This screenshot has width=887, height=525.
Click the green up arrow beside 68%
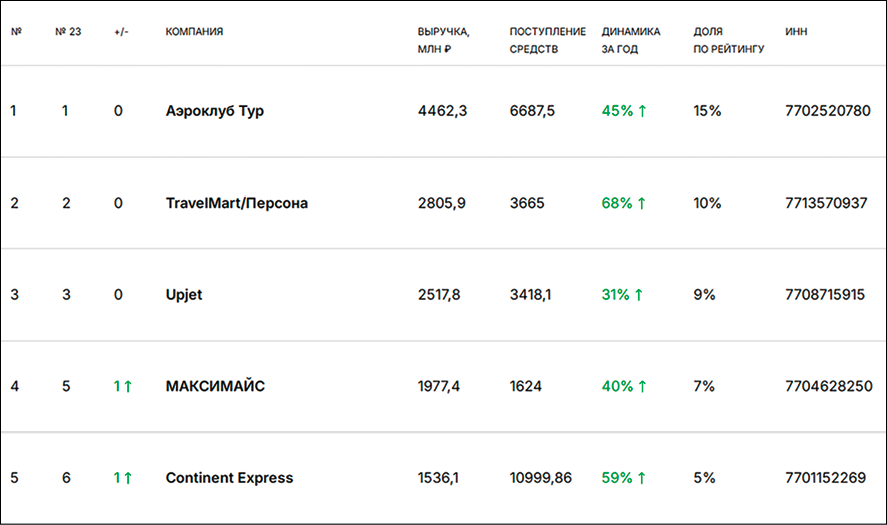(642, 203)
